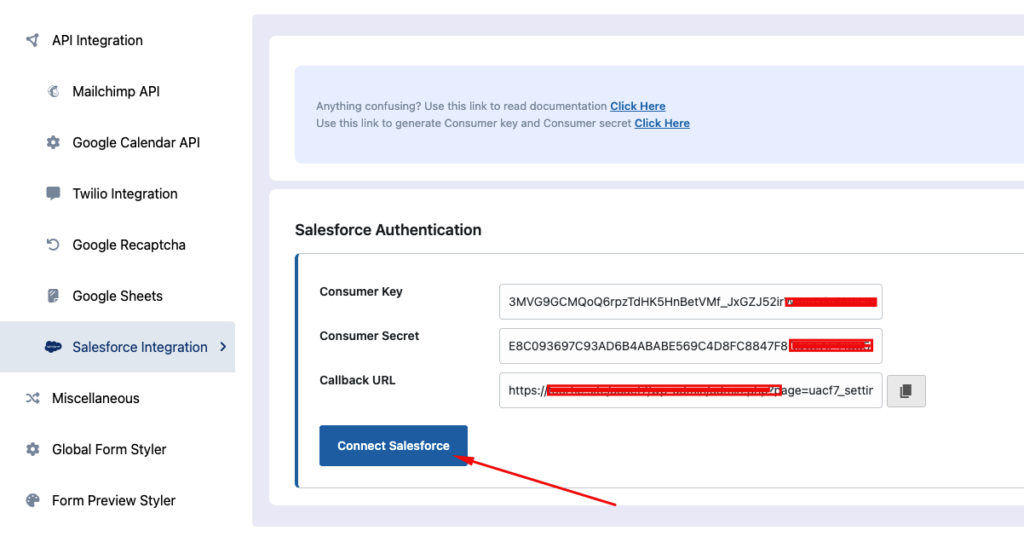Select Google Sheets in the sidebar
This screenshot has height=542, width=1024.
pos(117,296)
